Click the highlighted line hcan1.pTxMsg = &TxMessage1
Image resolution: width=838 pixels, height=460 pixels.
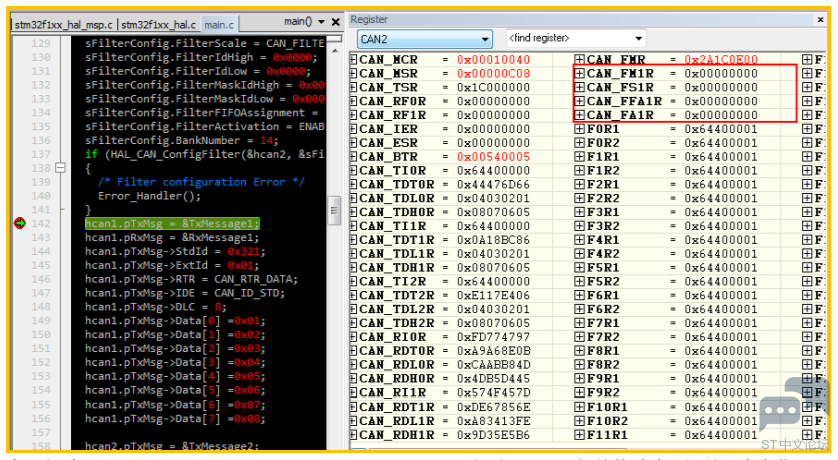click(x=172, y=223)
